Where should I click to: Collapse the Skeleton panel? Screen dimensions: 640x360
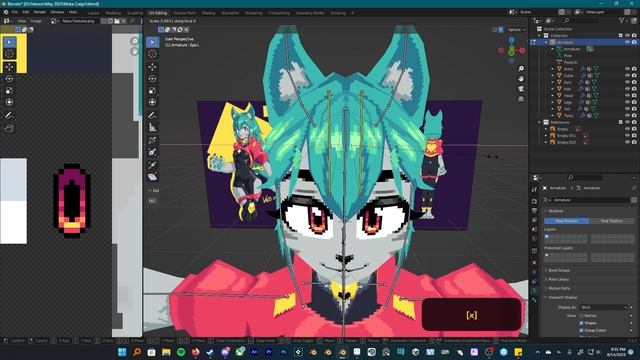(x=554, y=211)
